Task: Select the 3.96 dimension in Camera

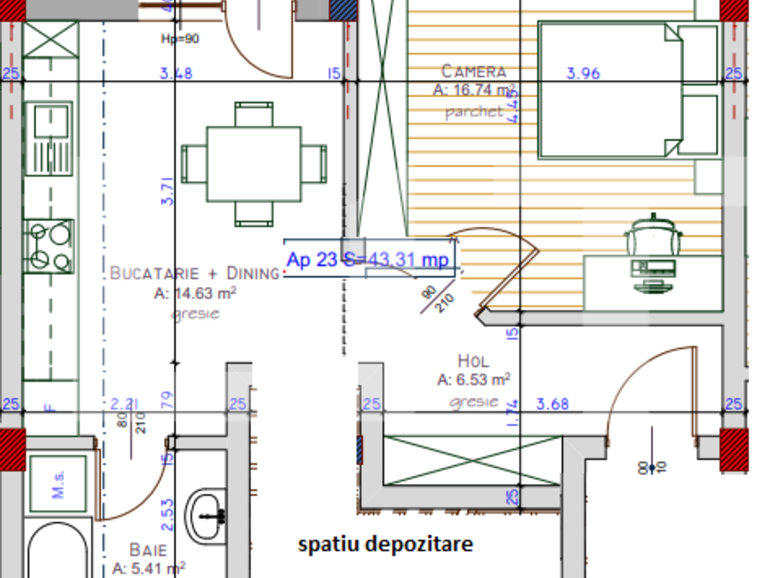Action: pos(582,73)
